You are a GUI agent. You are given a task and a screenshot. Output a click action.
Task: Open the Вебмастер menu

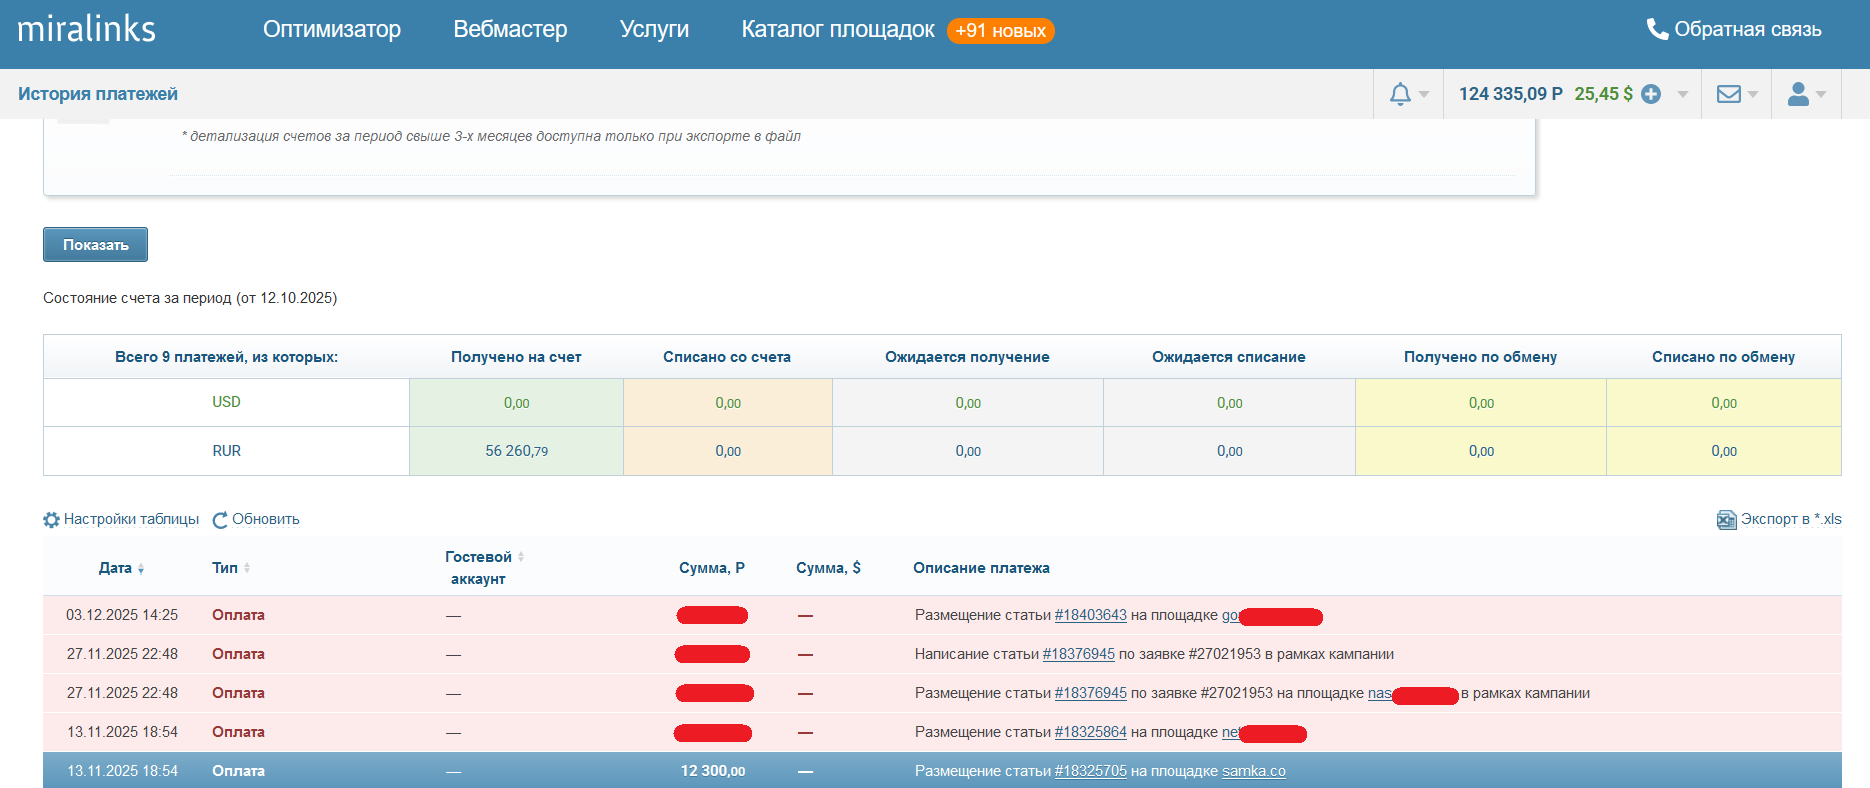point(510,30)
